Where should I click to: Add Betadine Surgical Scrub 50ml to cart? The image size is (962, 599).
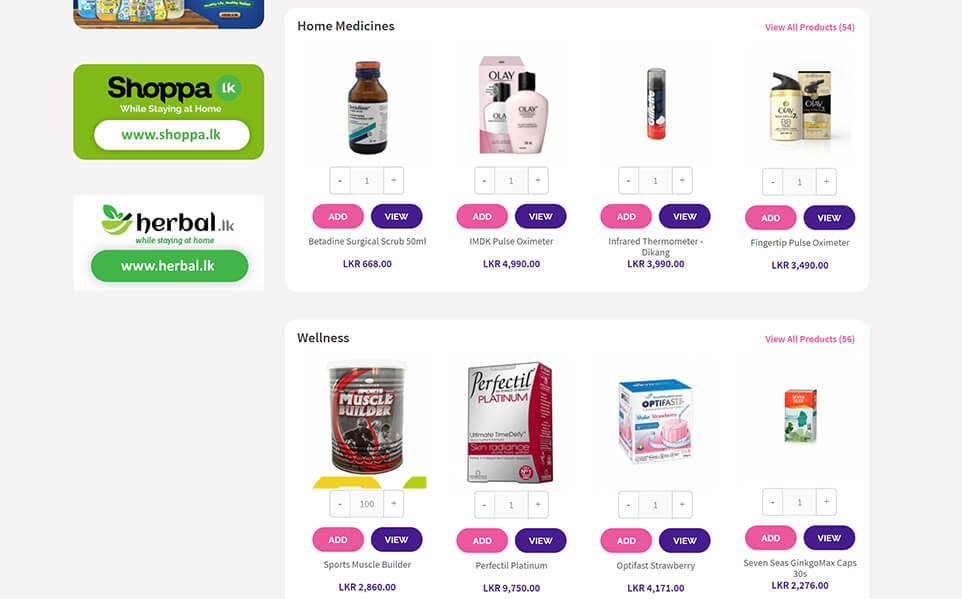337,217
